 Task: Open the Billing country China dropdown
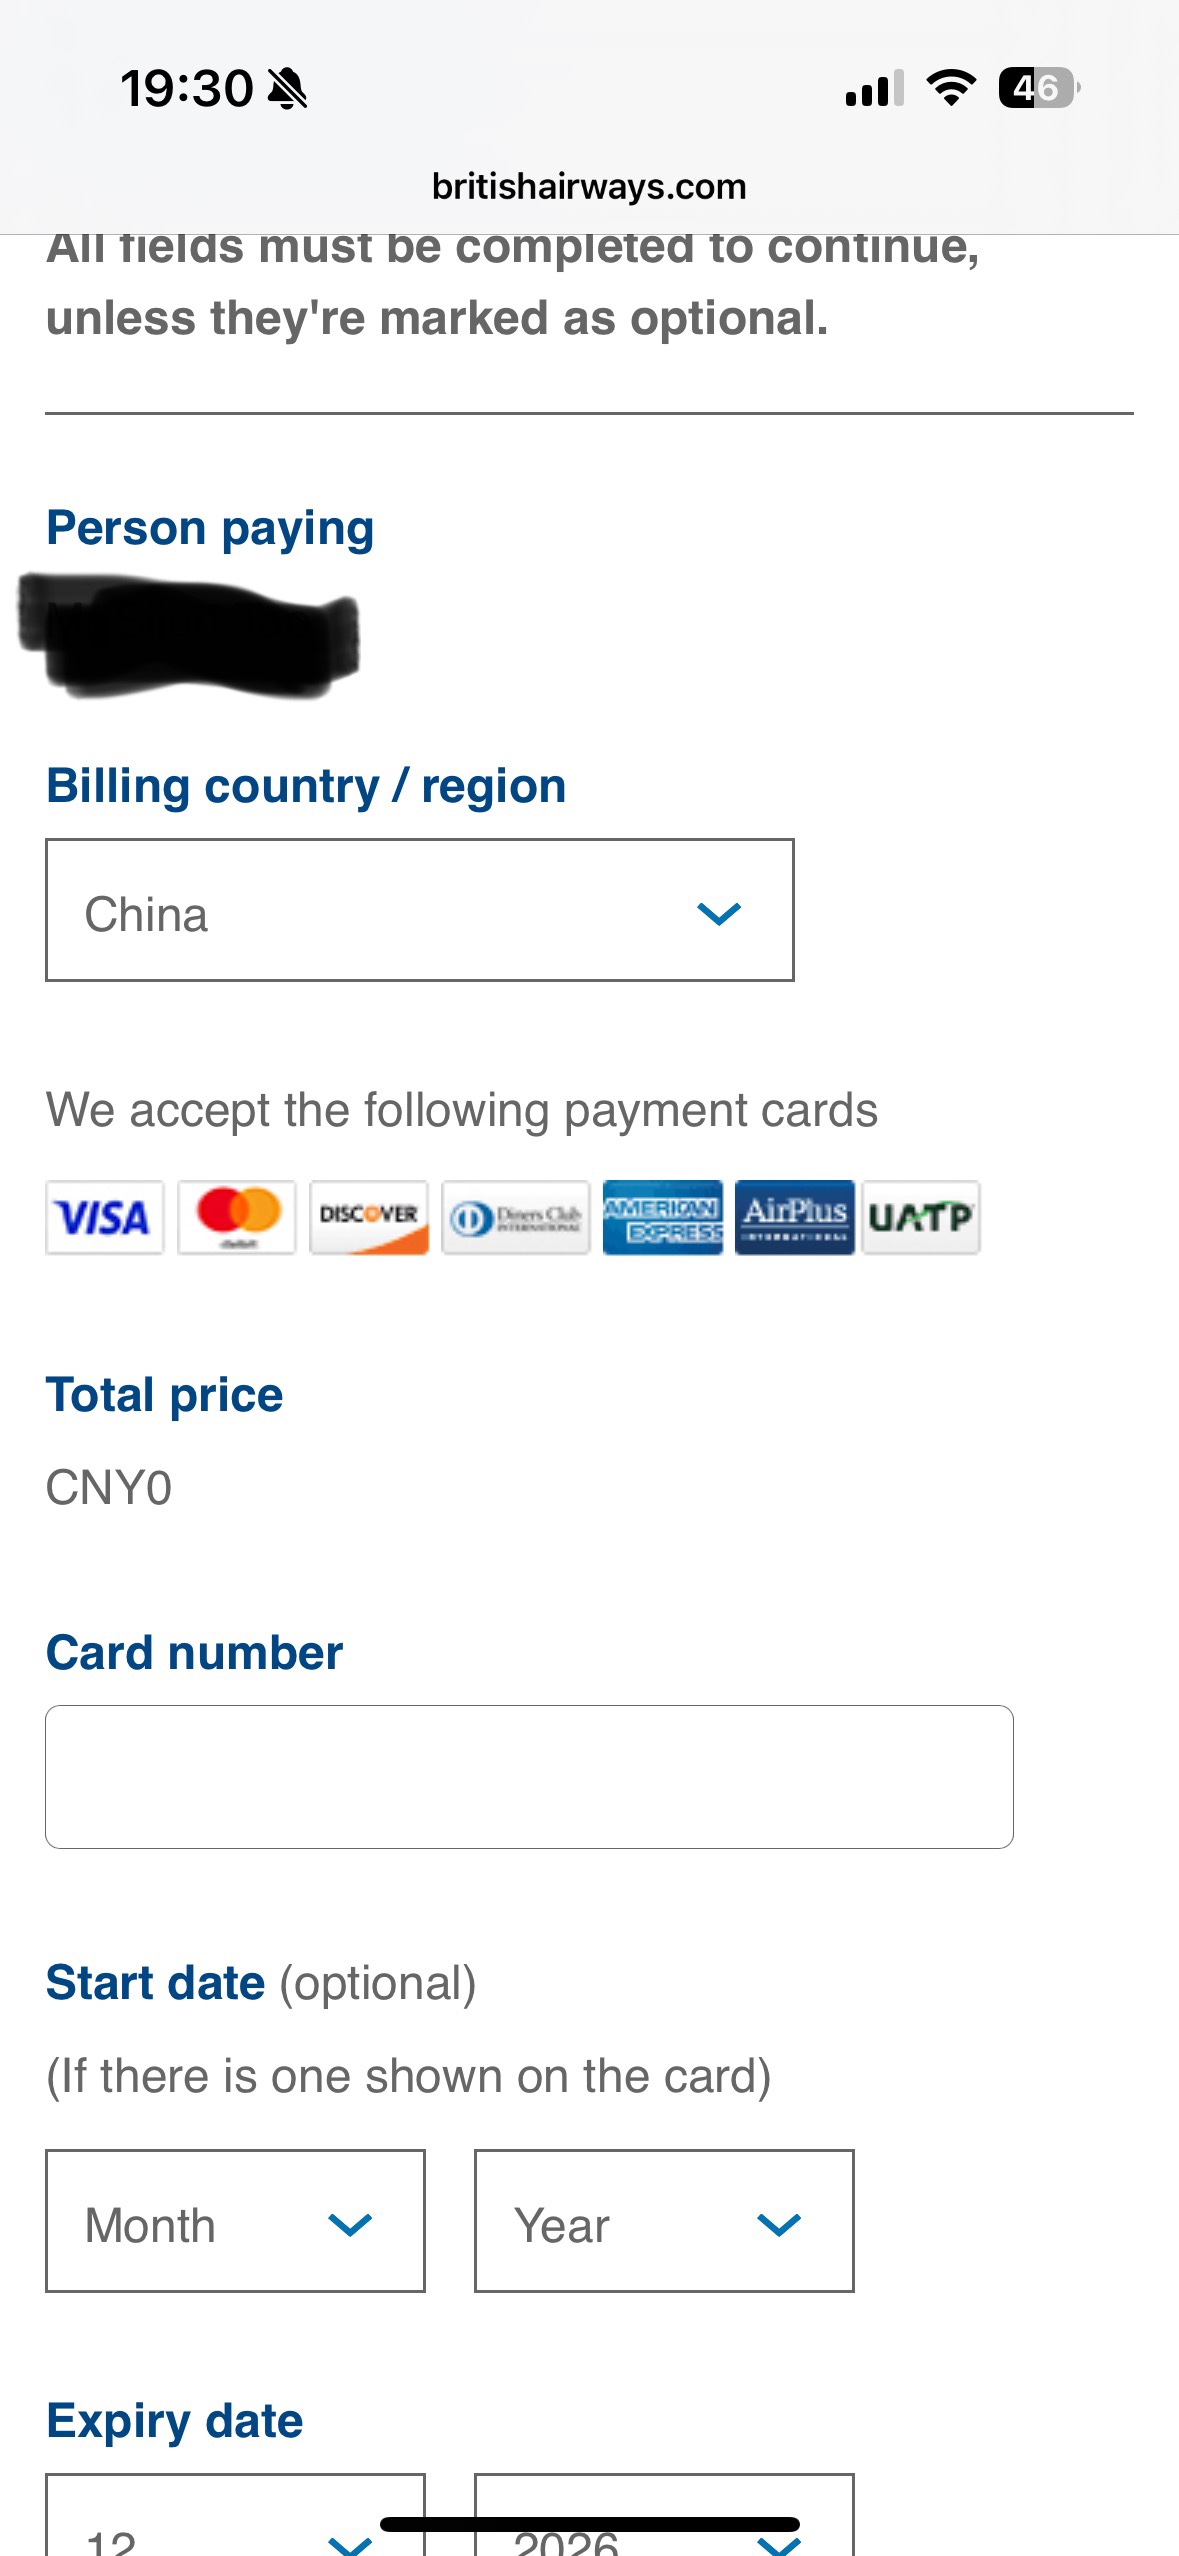tap(420, 910)
